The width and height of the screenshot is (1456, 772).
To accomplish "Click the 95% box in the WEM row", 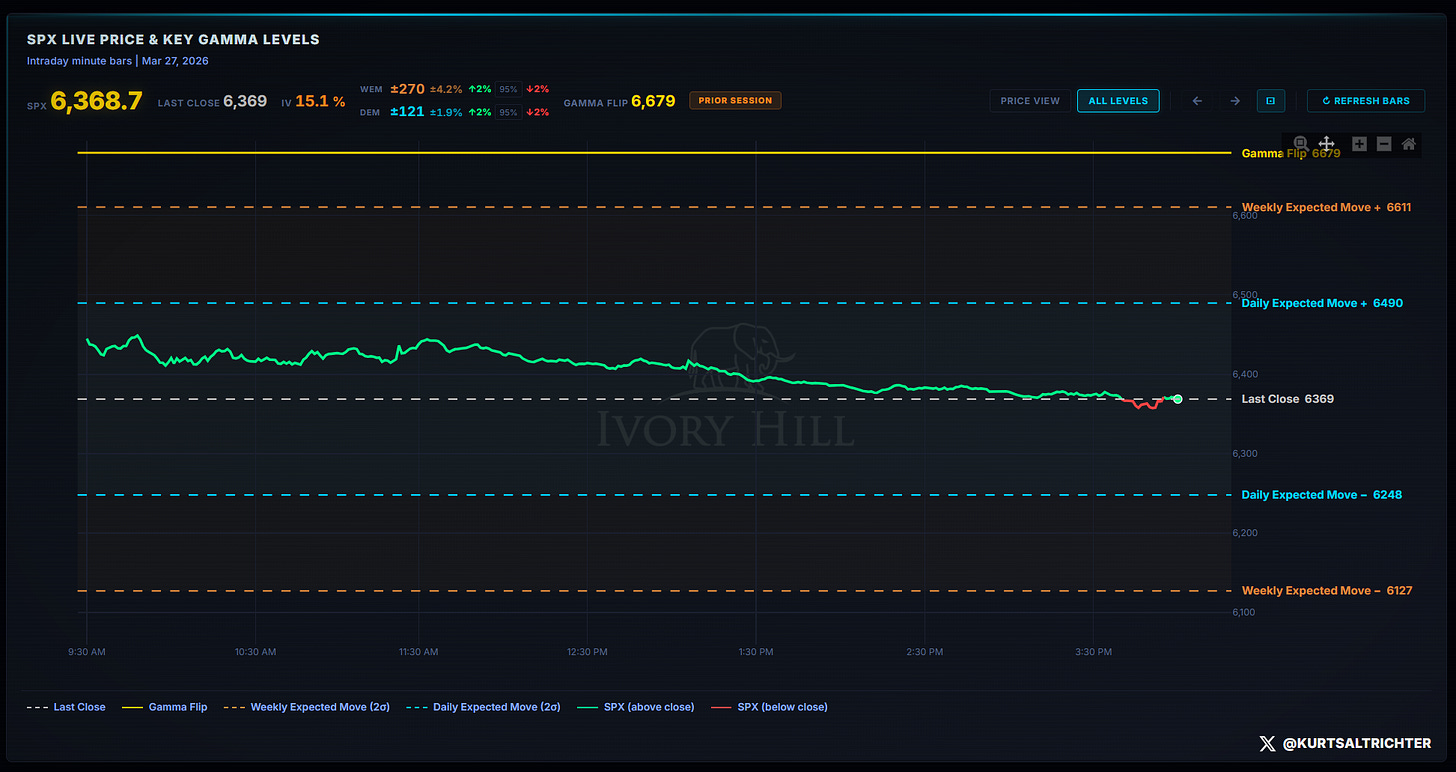I will [x=508, y=89].
